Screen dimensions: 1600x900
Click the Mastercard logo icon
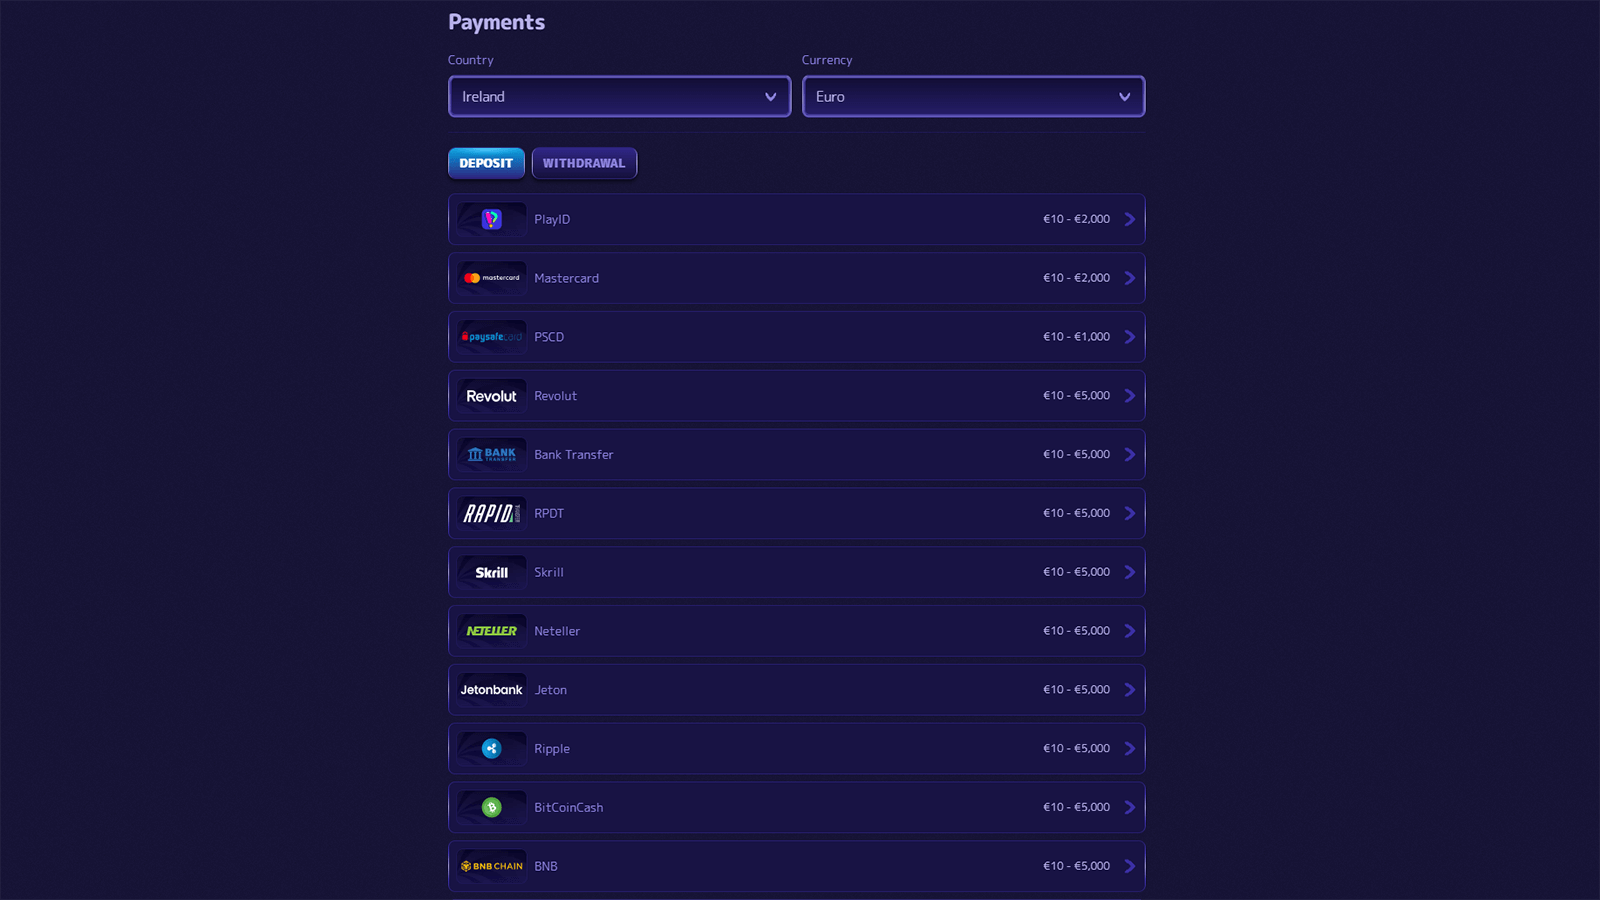coord(491,277)
